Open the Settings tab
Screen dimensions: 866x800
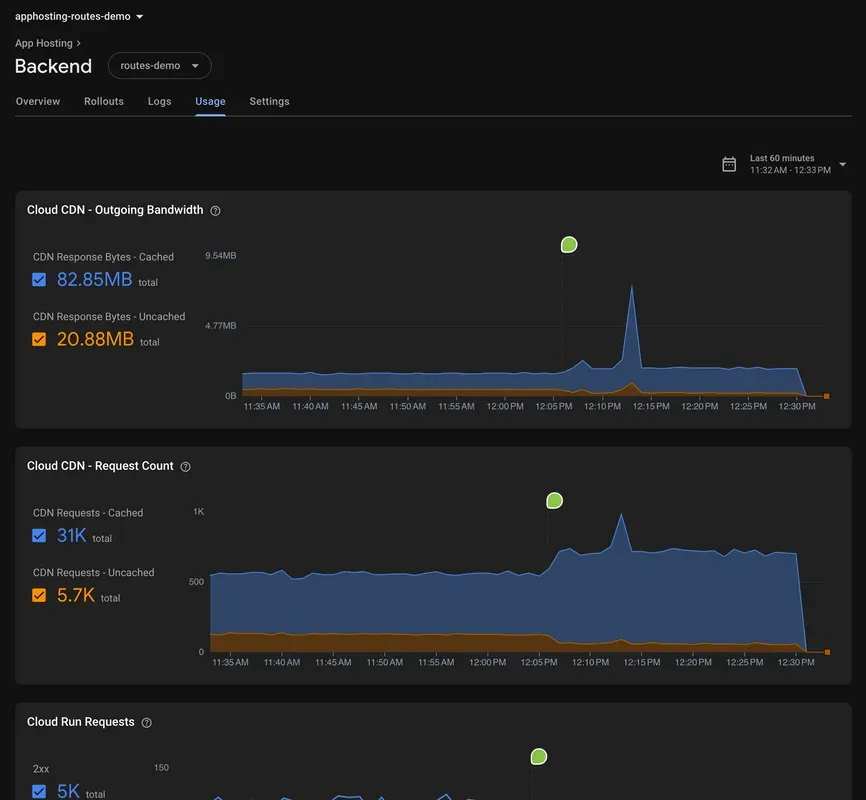pyautogui.click(x=270, y=101)
